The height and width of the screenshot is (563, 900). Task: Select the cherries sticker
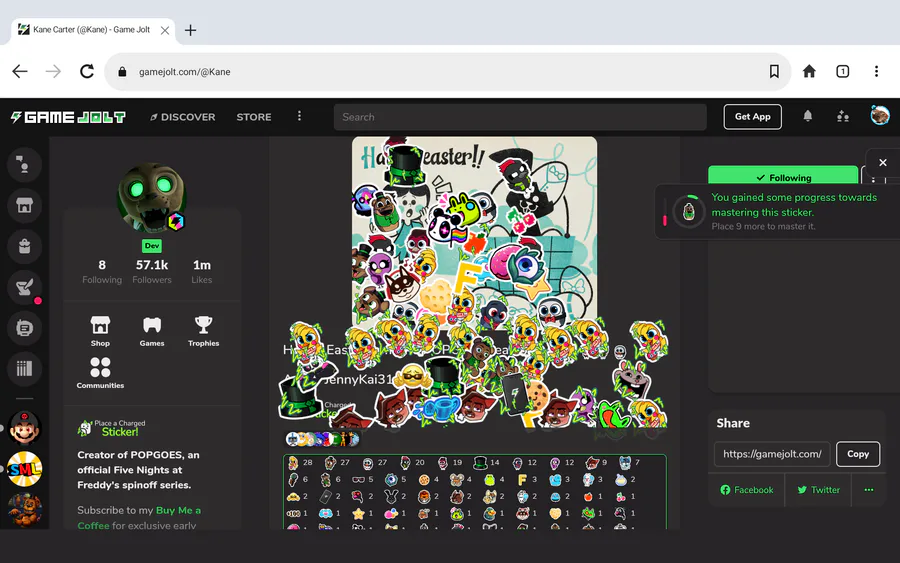625,496
